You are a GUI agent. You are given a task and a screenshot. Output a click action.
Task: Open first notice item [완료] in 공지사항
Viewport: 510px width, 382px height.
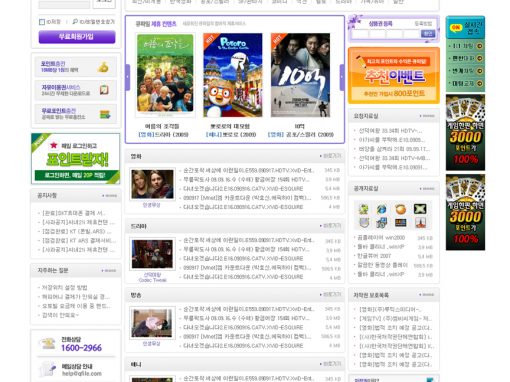click(x=74, y=213)
